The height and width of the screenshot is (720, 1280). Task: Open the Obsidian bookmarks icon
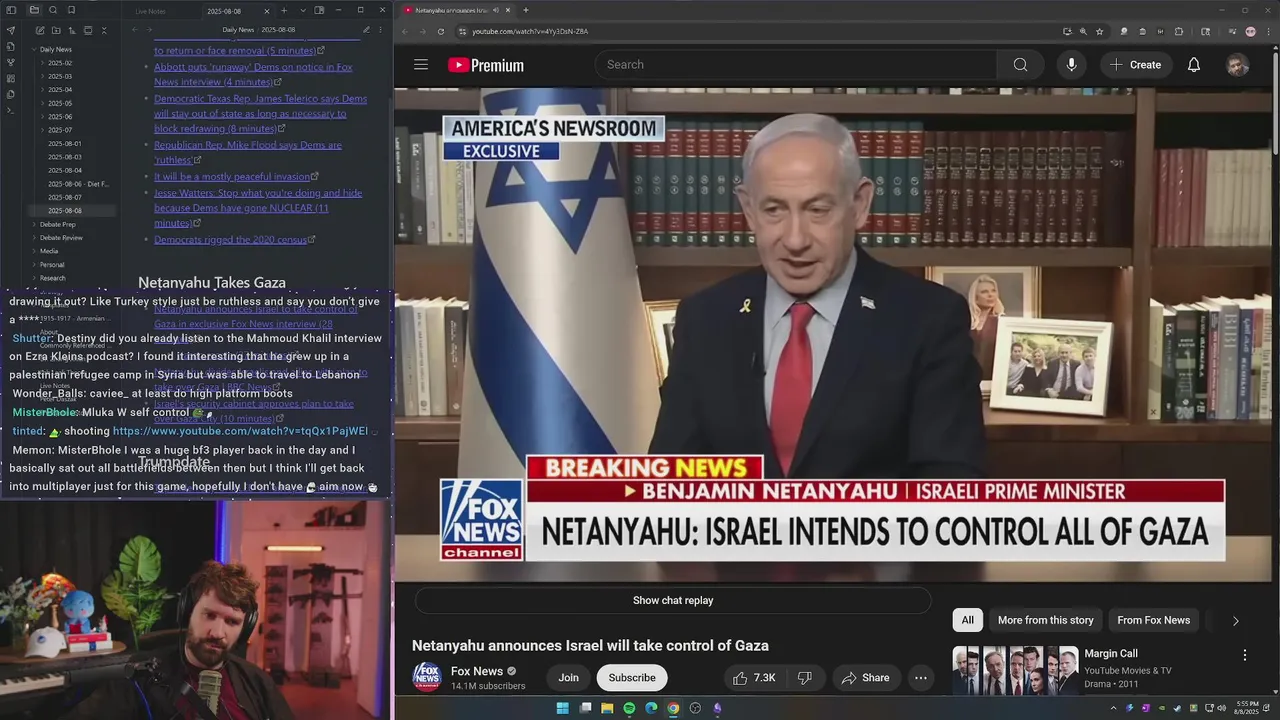click(71, 10)
